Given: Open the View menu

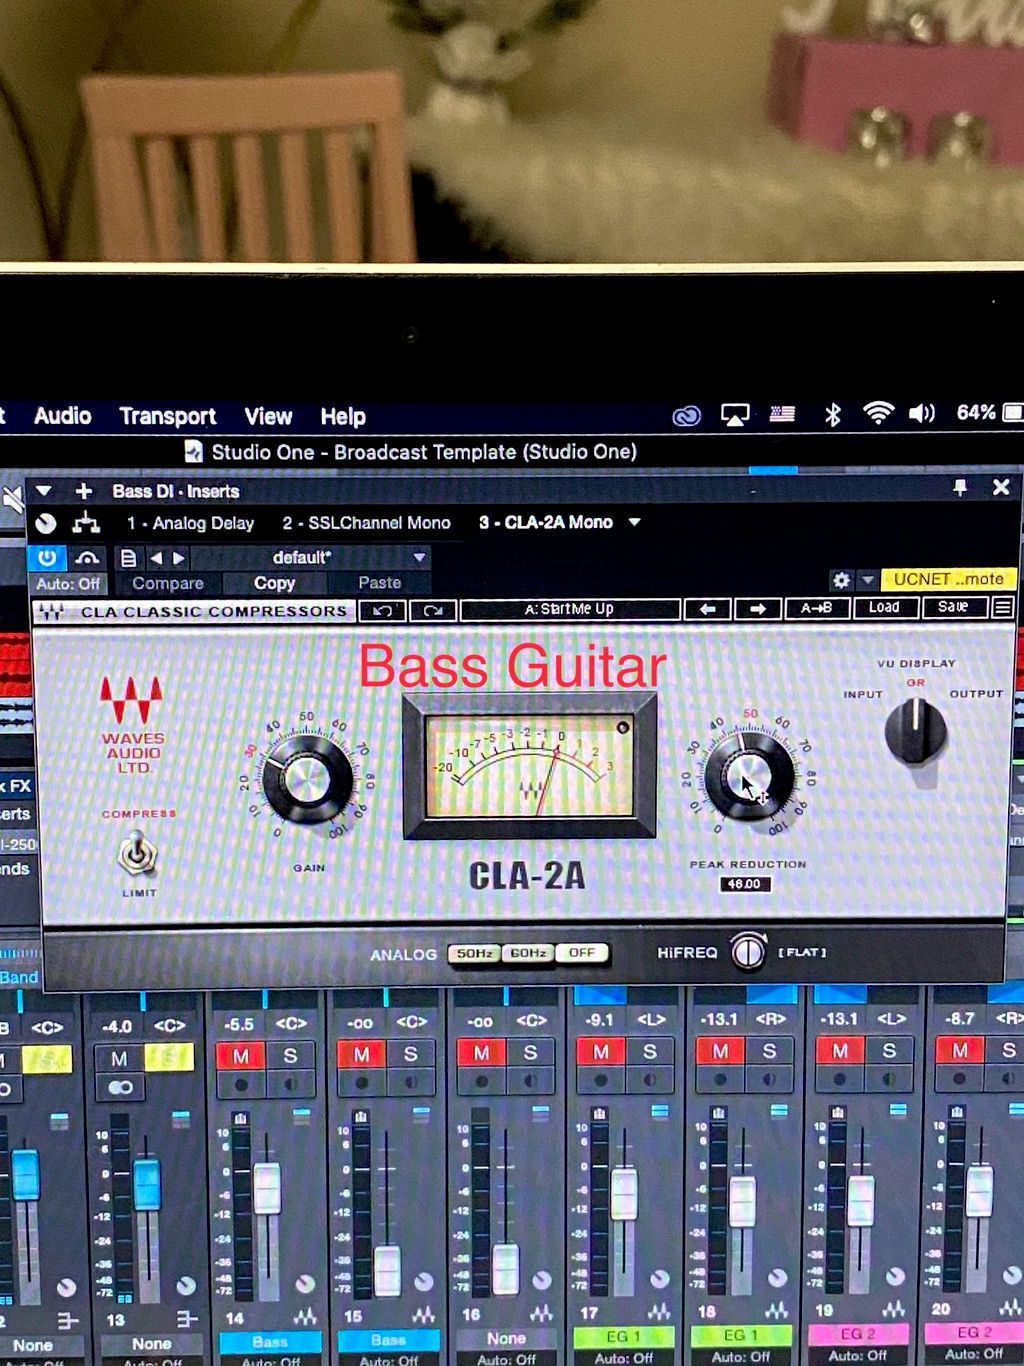Looking at the screenshot, I should (x=268, y=416).
